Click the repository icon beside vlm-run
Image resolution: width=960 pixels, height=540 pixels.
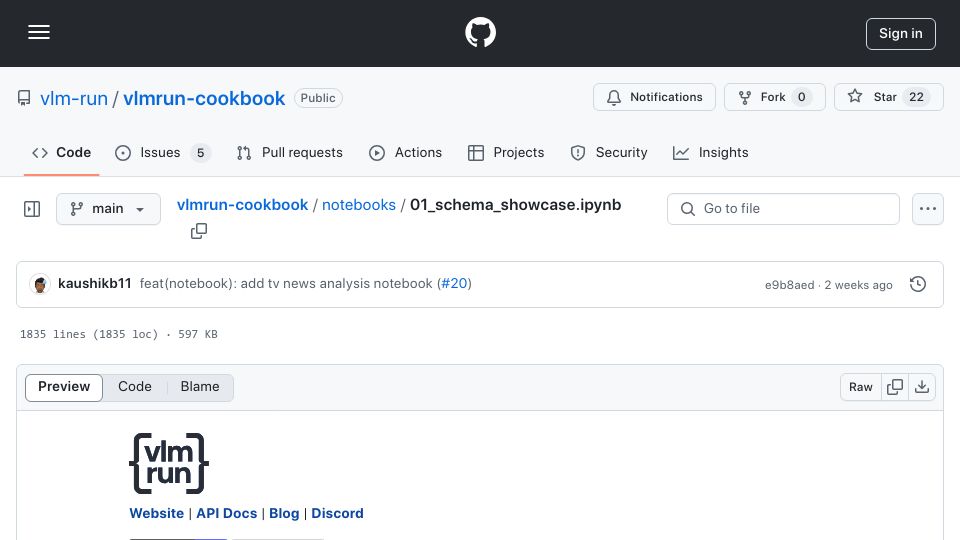(24, 98)
